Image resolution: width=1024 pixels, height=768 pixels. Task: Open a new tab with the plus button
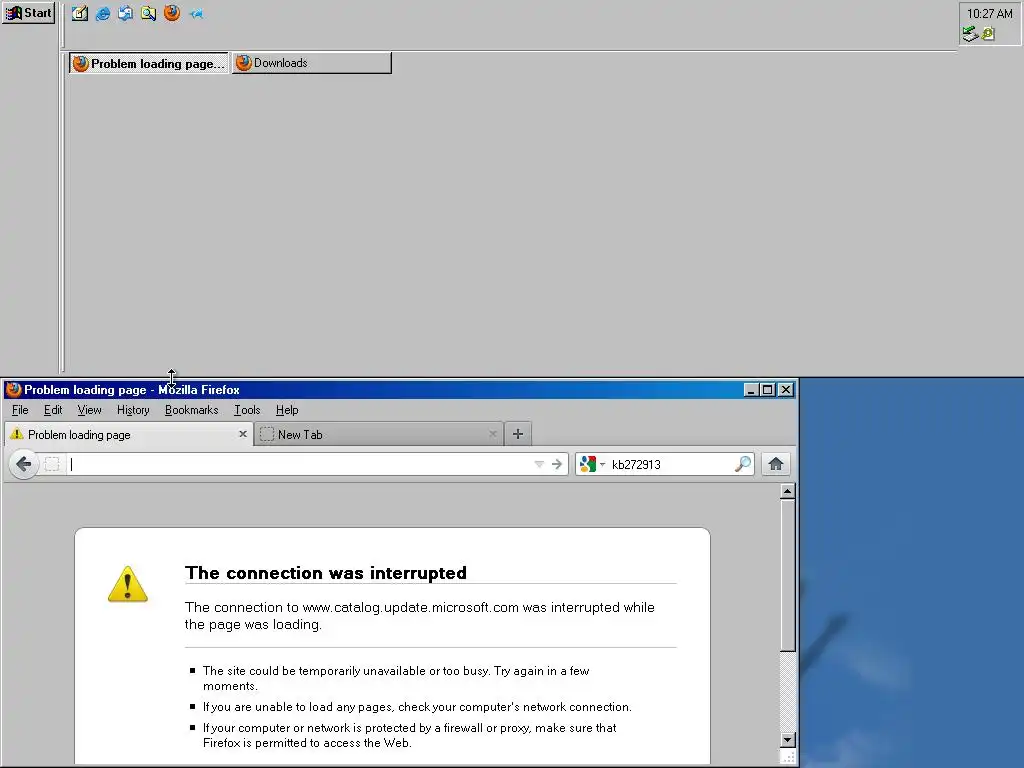(x=518, y=434)
